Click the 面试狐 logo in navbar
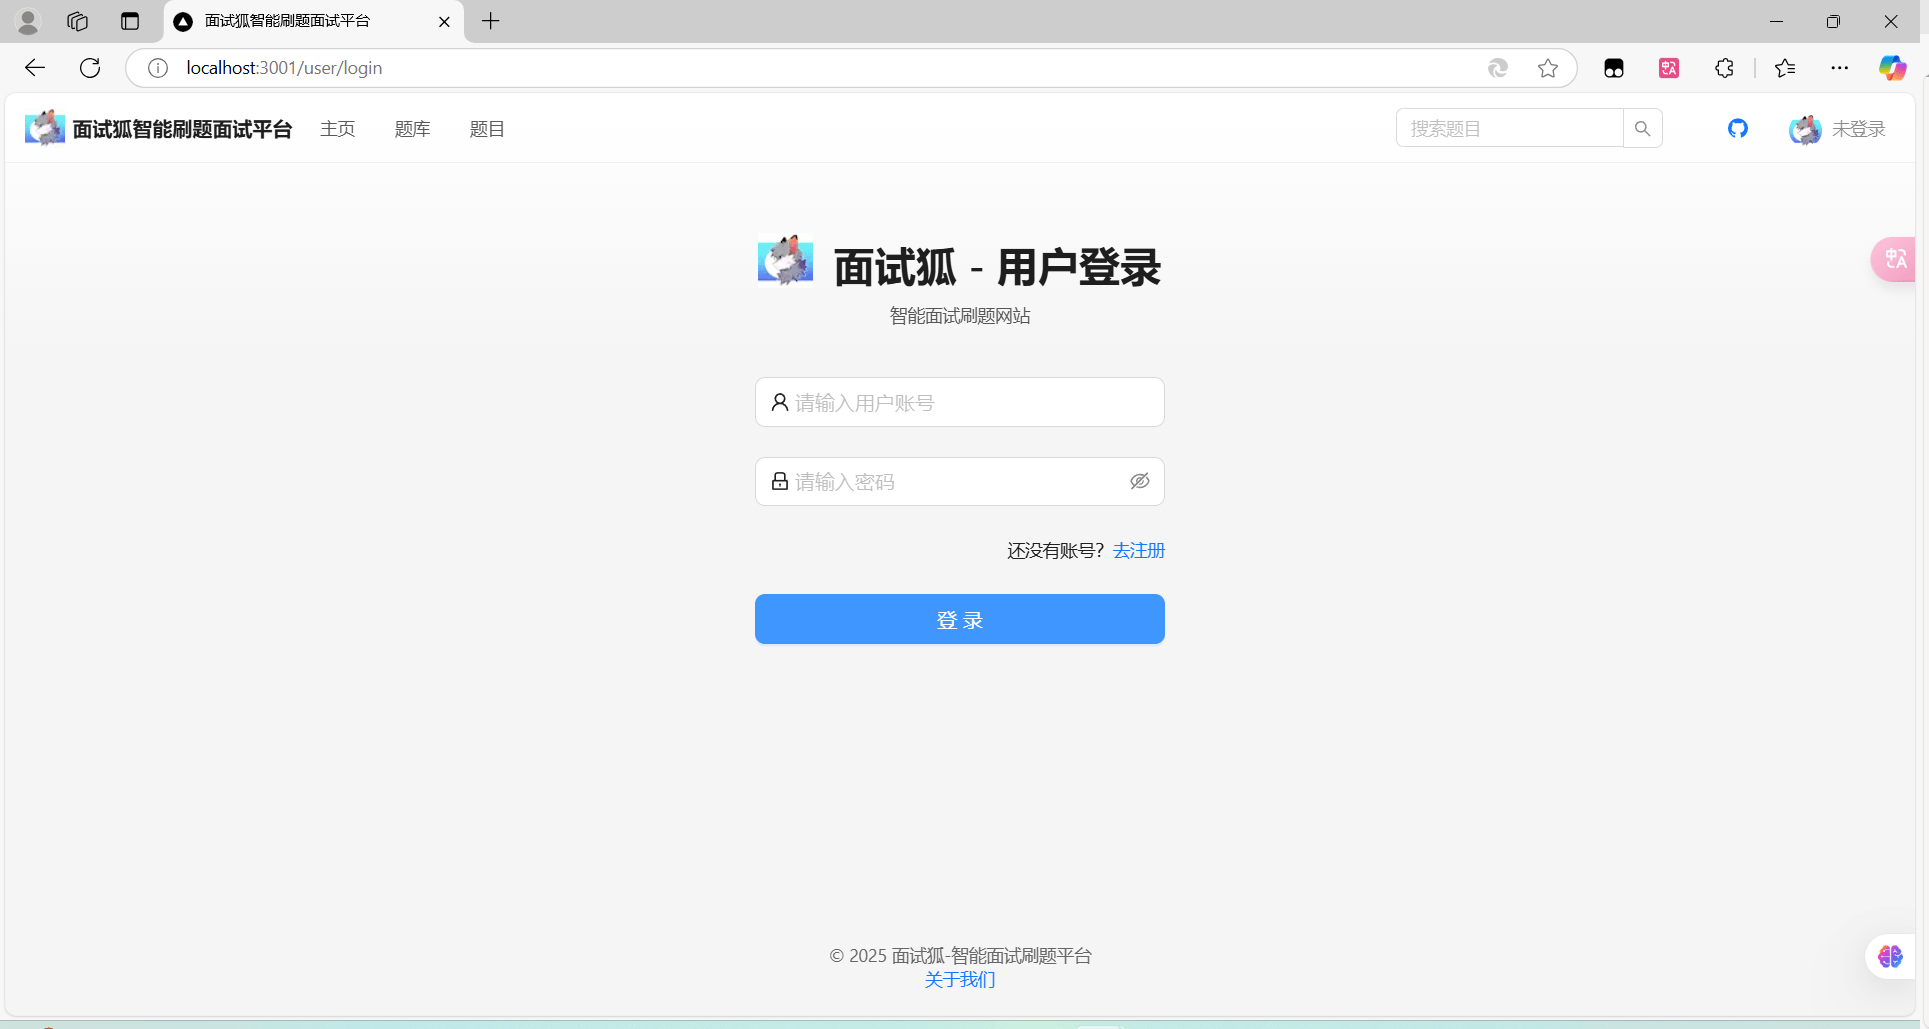The width and height of the screenshot is (1929, 1029). pyautogui.click(x=45, y=128)
